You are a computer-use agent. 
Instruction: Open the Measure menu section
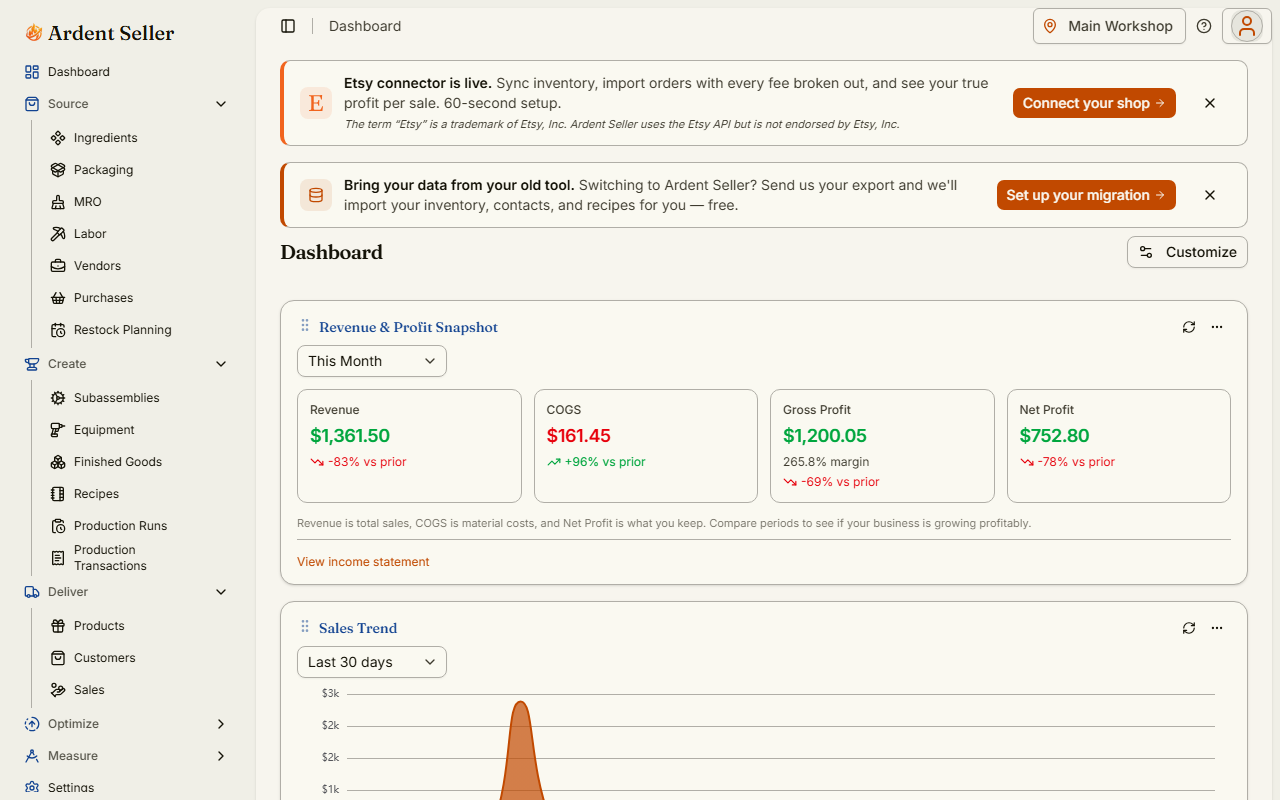point(127,756)
